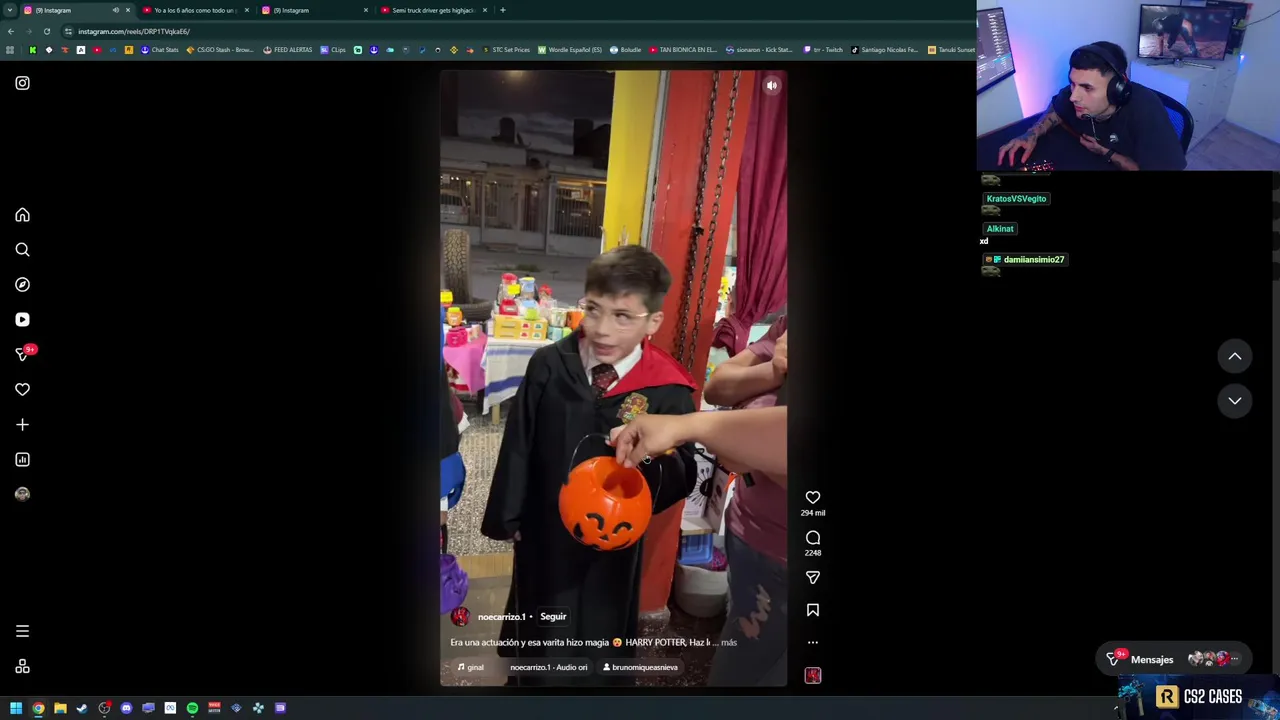Click the like count '294 mil'

pyautogui.click(x=813, y=513)
